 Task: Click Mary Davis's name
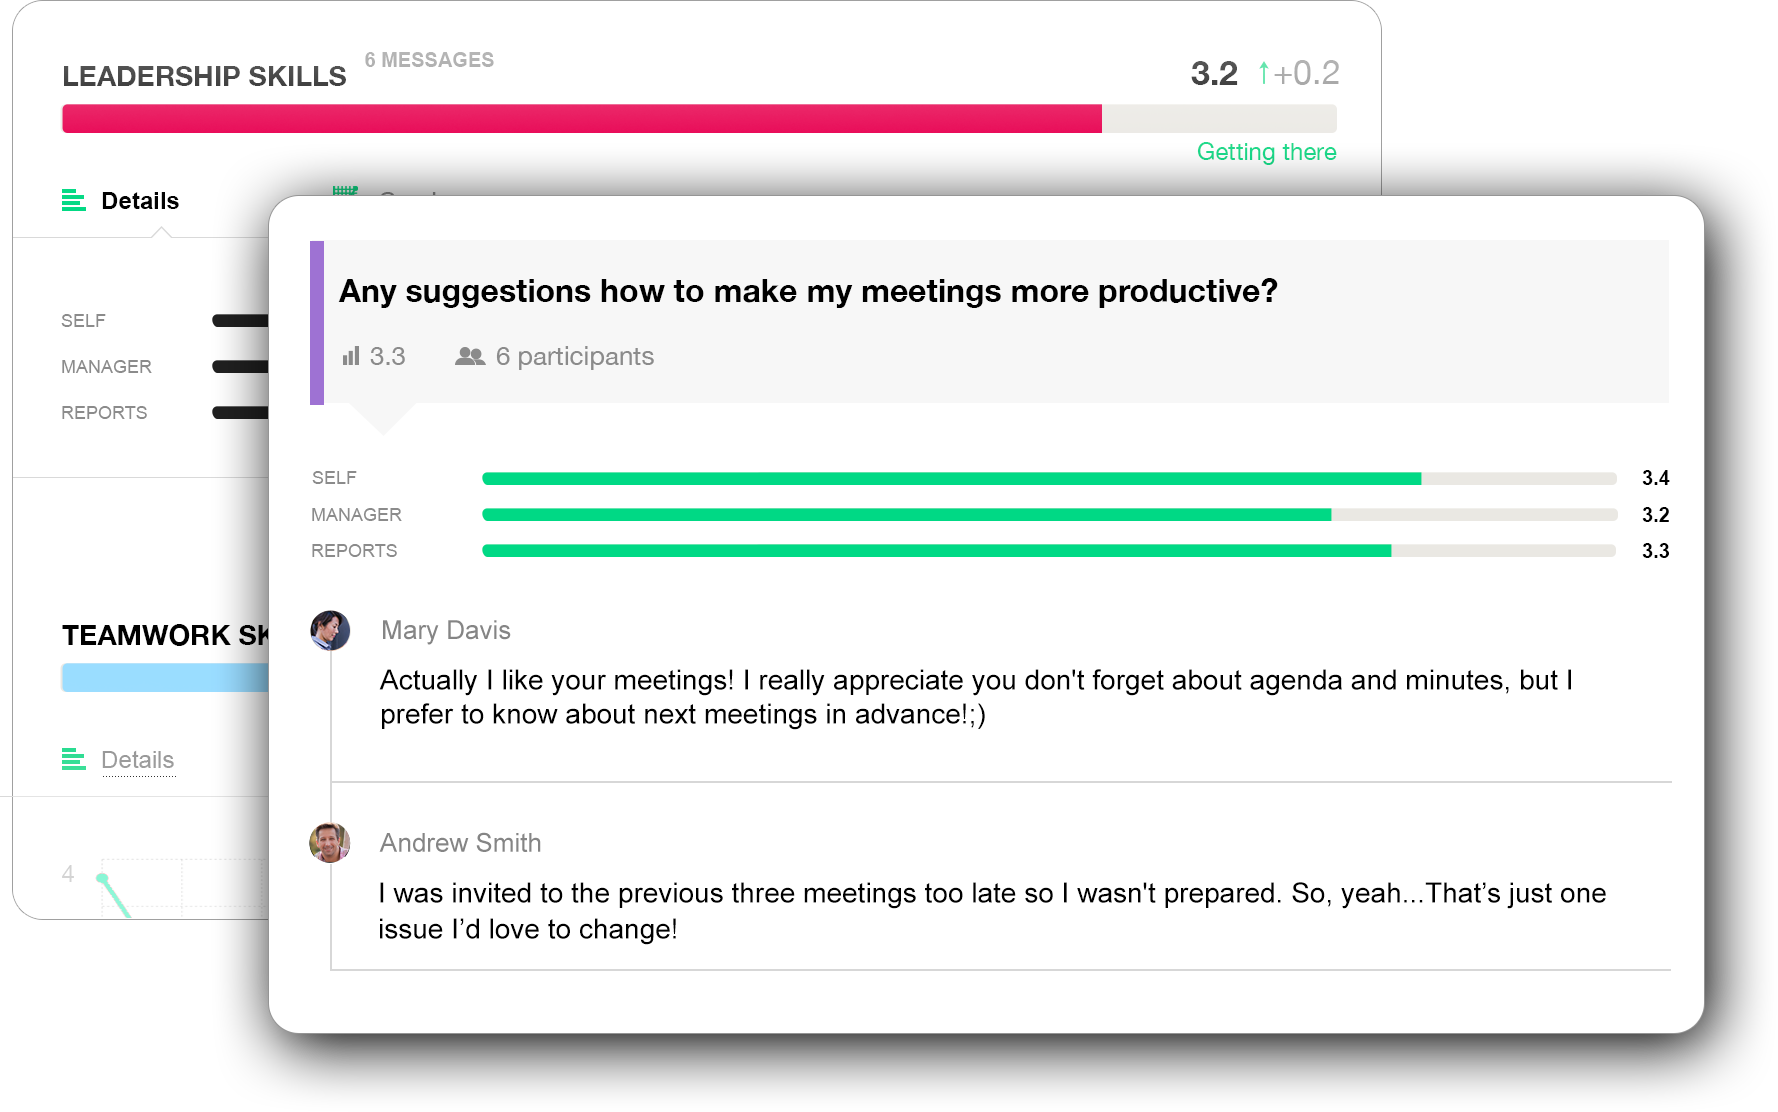[x=445, y=630]
